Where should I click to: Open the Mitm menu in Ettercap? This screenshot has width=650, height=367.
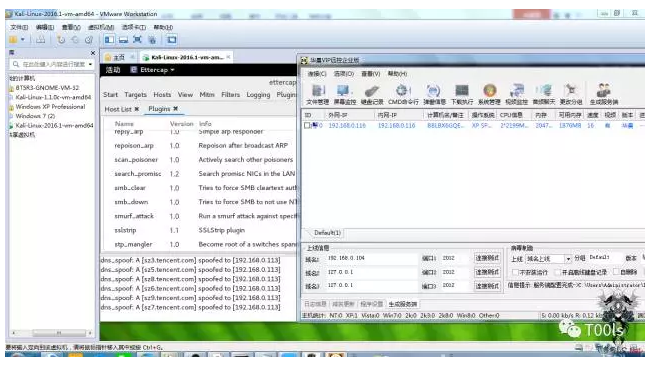click(x=207, y=95)
